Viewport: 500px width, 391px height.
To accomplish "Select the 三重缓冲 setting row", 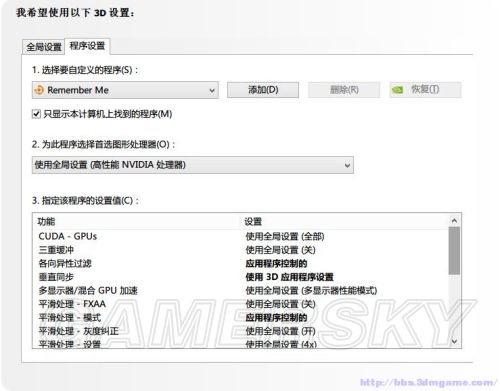I will [241, 250].
